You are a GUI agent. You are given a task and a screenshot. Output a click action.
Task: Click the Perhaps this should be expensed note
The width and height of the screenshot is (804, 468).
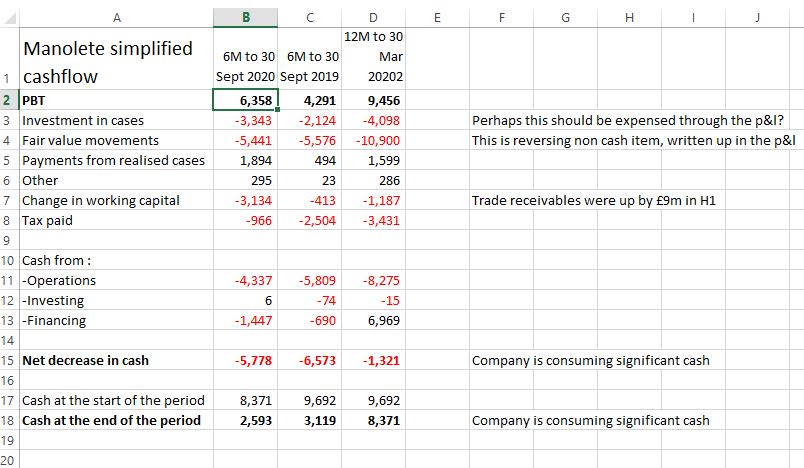(628, 120)
